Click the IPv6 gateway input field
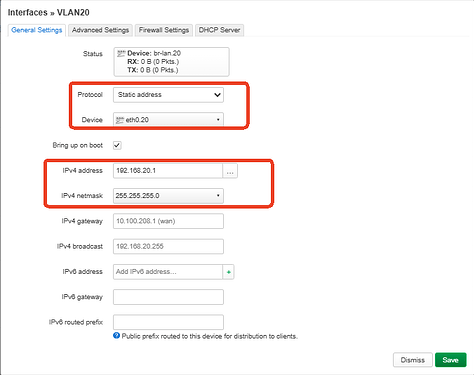The image size is (474, 375). tap(168, 297)
